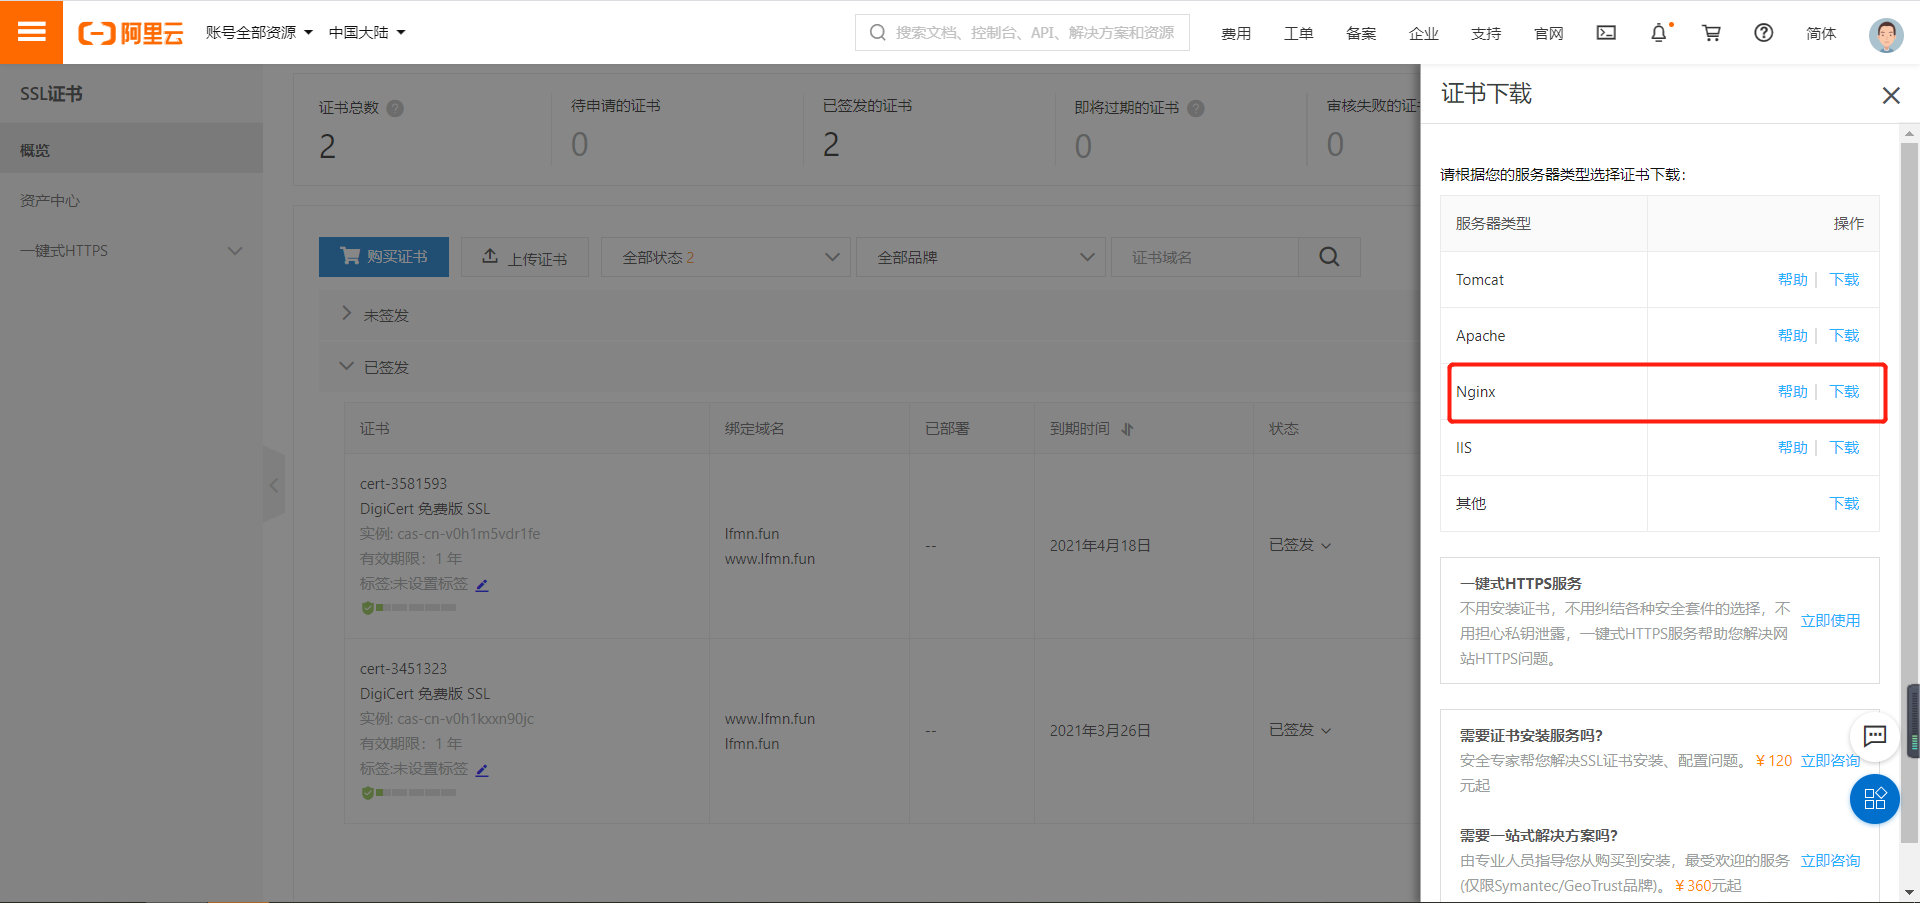The image size is (1920, 903).
Task: Expand 一键式HTTPS sidebar item
Action: (x=131, y=251)
